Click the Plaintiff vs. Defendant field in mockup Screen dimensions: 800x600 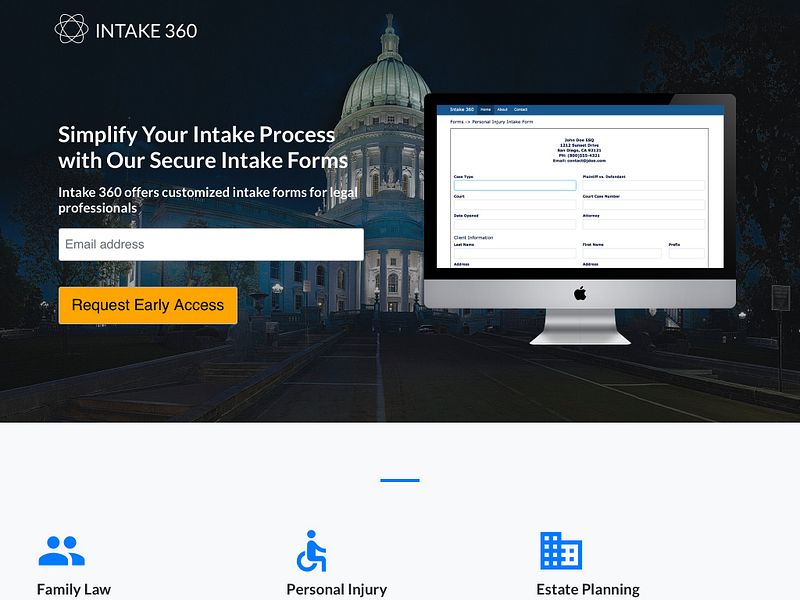(x=644, y=185)
